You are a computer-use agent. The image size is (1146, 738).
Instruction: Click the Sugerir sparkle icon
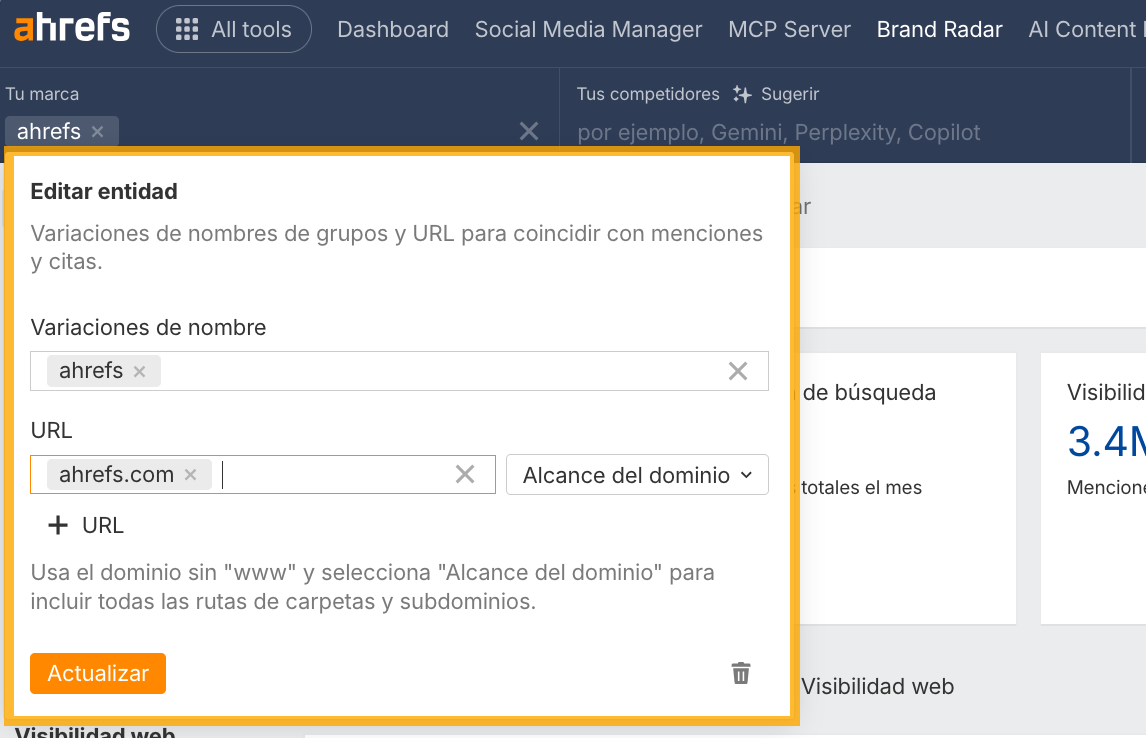pyautogui.click(x=741, y=93)
